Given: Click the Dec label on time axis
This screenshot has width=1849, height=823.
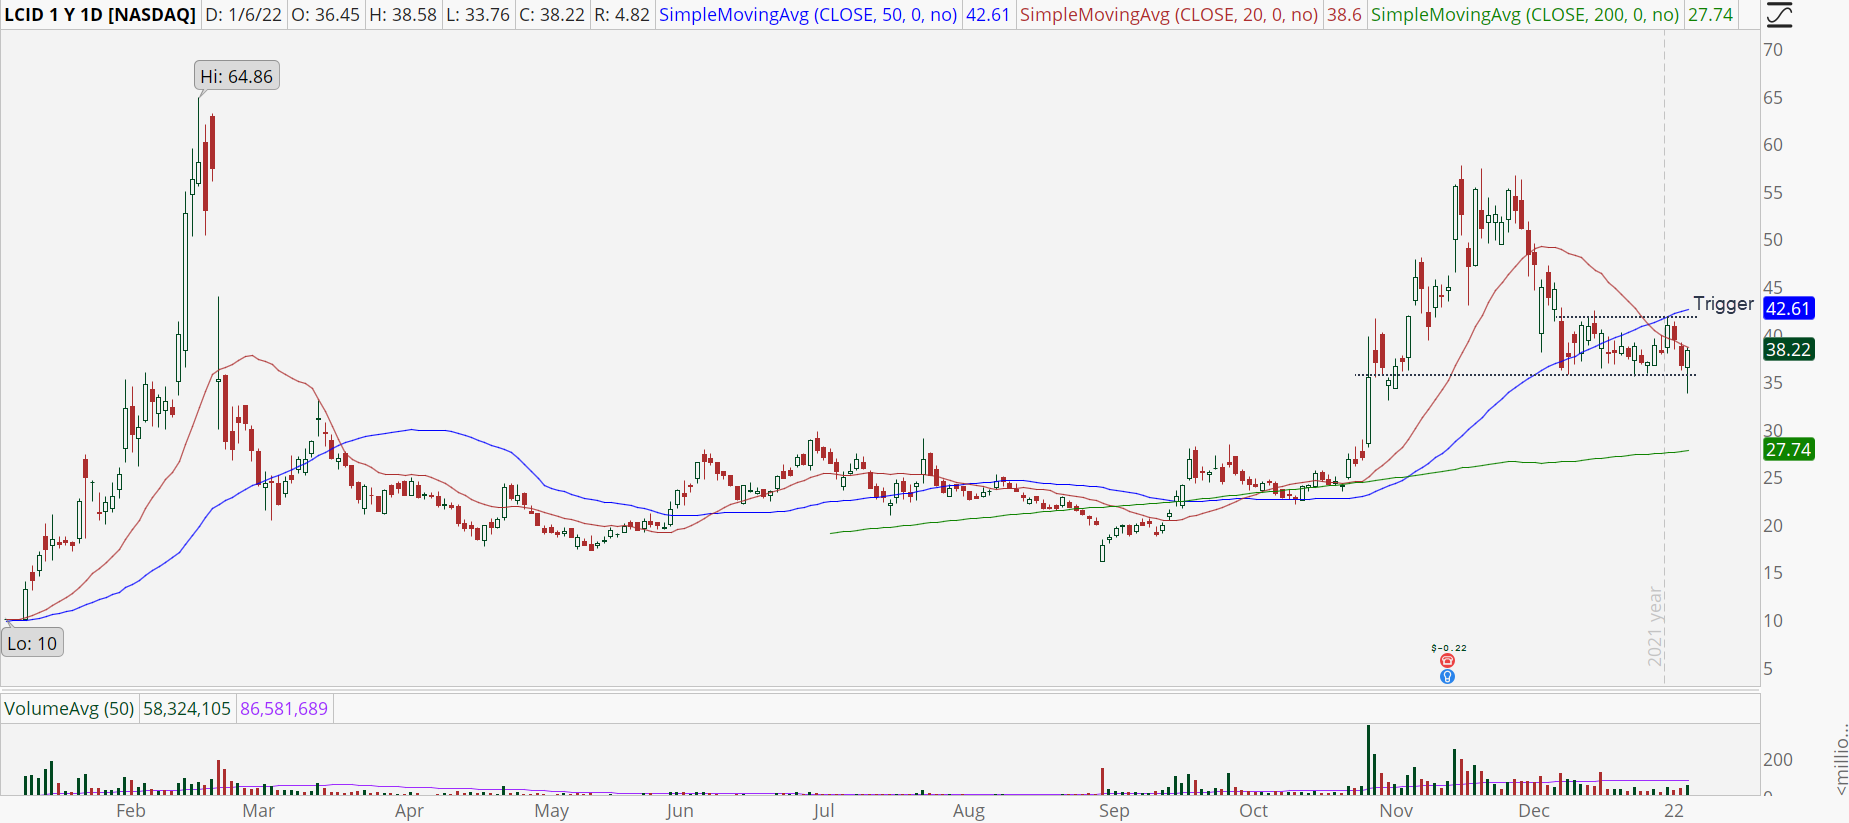Looking at the screenshot, I should coord(1534,811).
